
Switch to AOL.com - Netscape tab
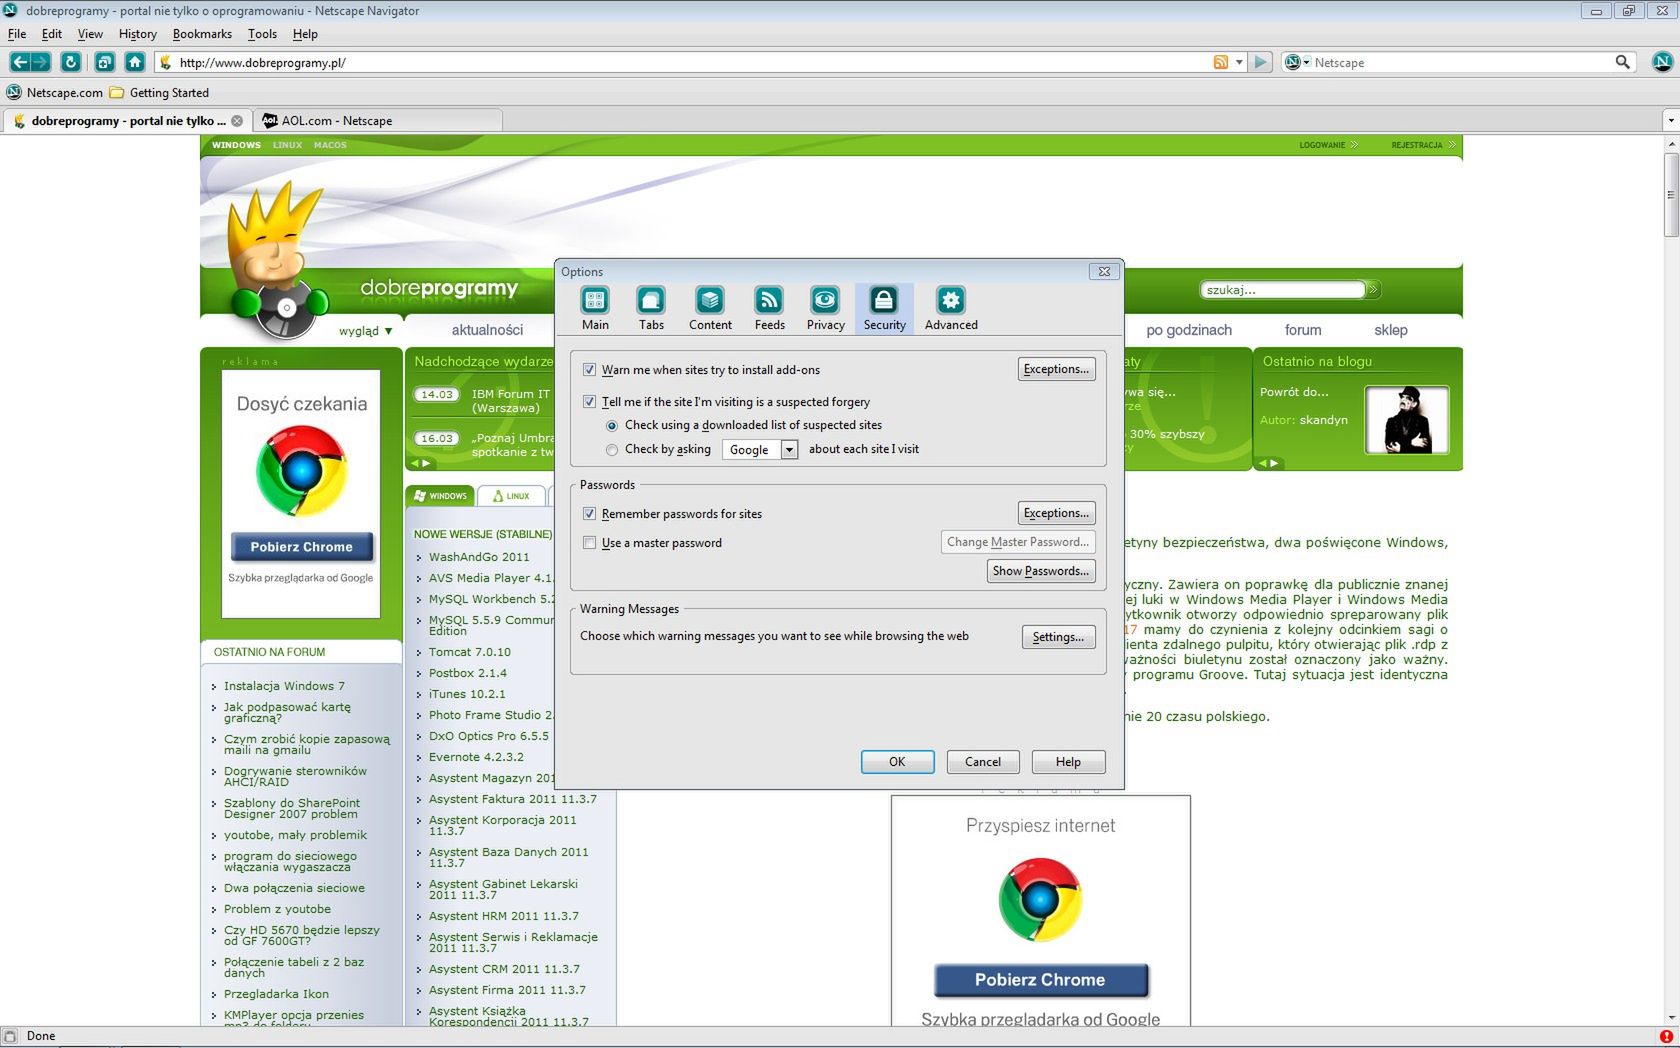pyautogui.click(x=378, y=121)
